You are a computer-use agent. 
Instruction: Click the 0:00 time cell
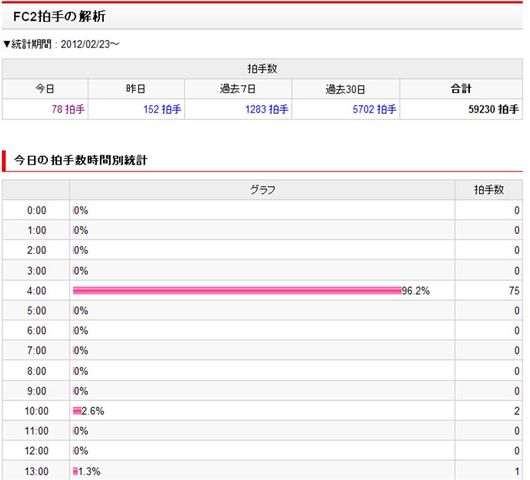(37, 211)
